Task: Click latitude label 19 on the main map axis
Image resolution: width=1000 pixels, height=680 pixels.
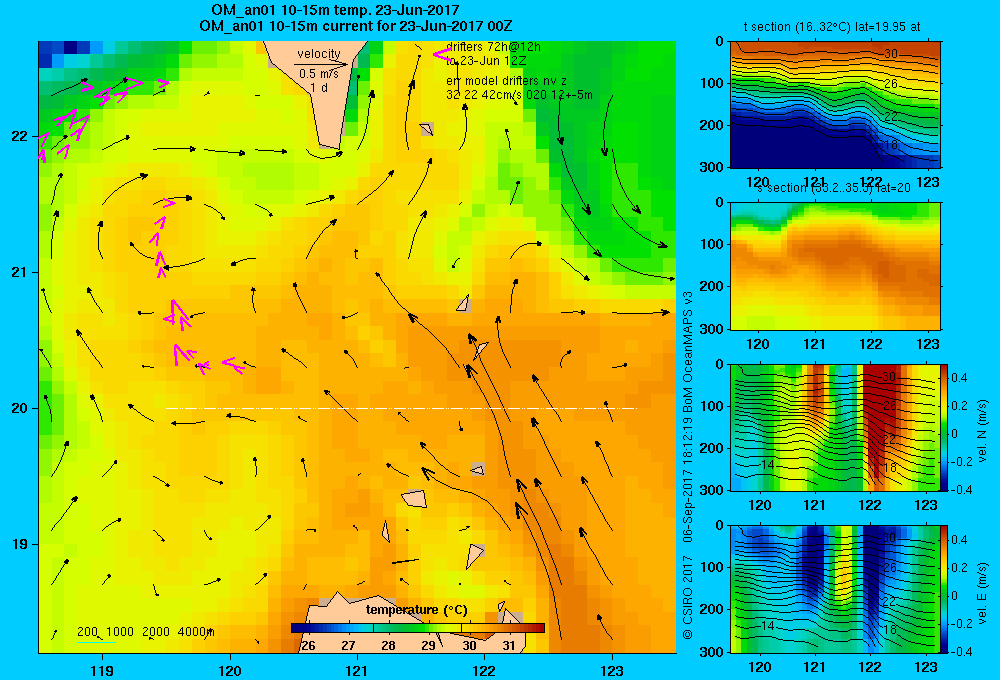Action: (x=19, y=544)
